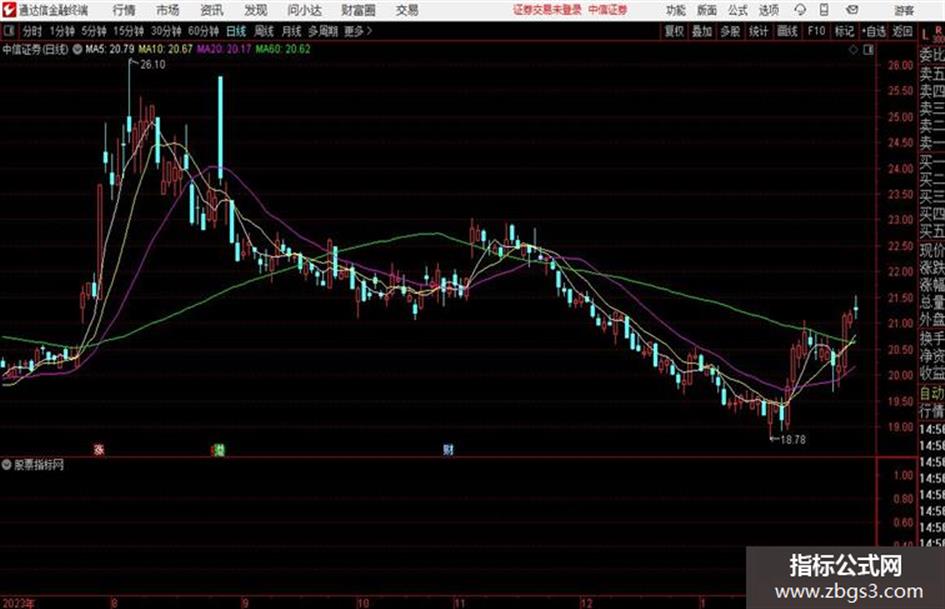Select the 日线 daily tab
This screenshot has width=945, height=609.
pos(236,31)
